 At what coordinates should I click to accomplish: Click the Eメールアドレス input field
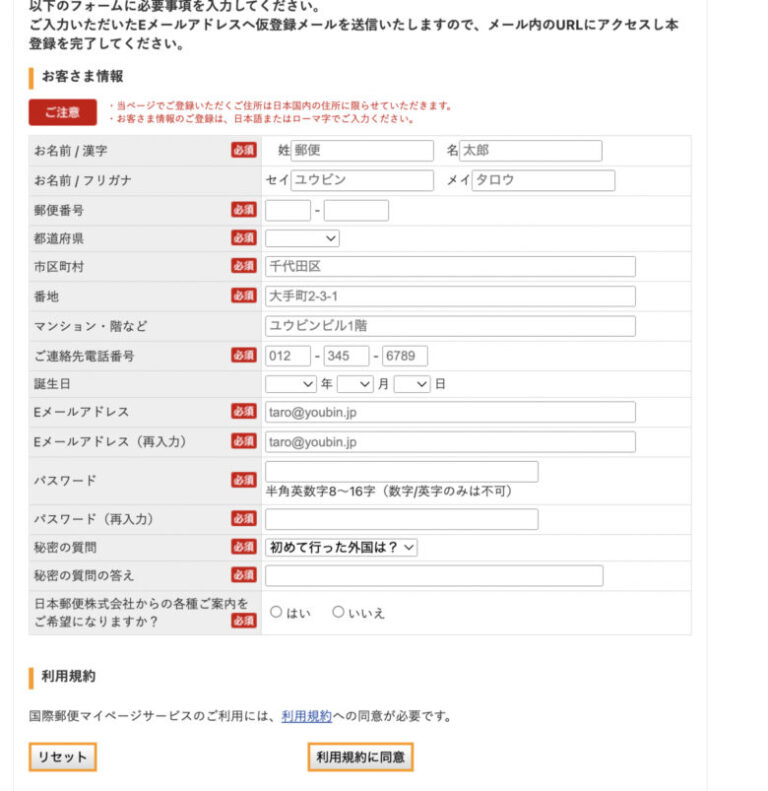[450, 412]
